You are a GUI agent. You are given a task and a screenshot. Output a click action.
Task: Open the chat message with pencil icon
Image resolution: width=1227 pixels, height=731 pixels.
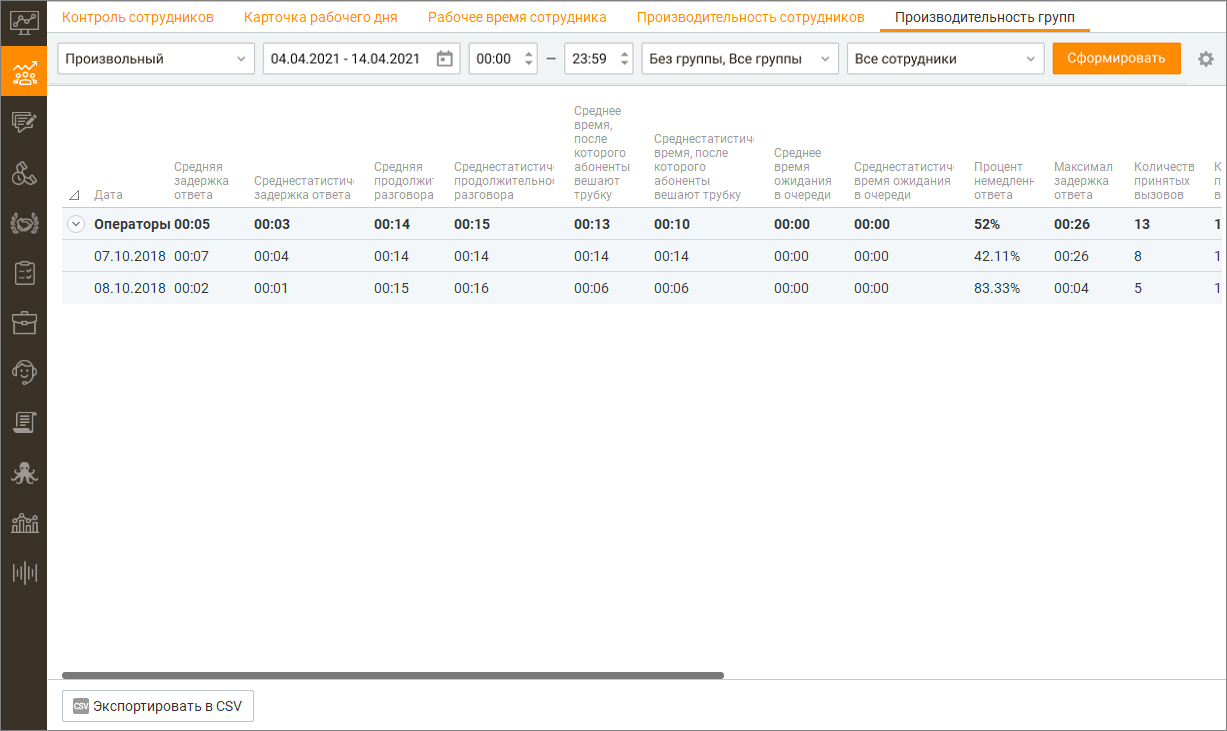coord(24,122)
